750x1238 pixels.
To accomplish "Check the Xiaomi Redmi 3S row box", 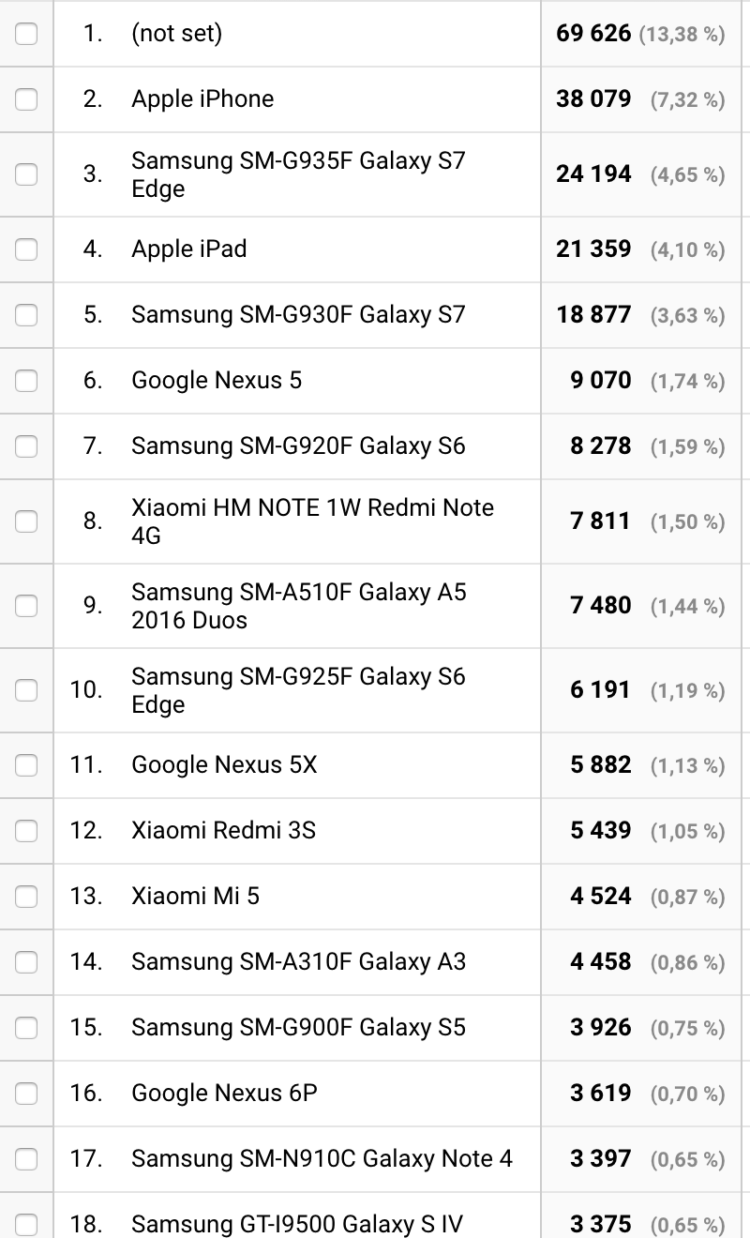I will coord(26,830).
